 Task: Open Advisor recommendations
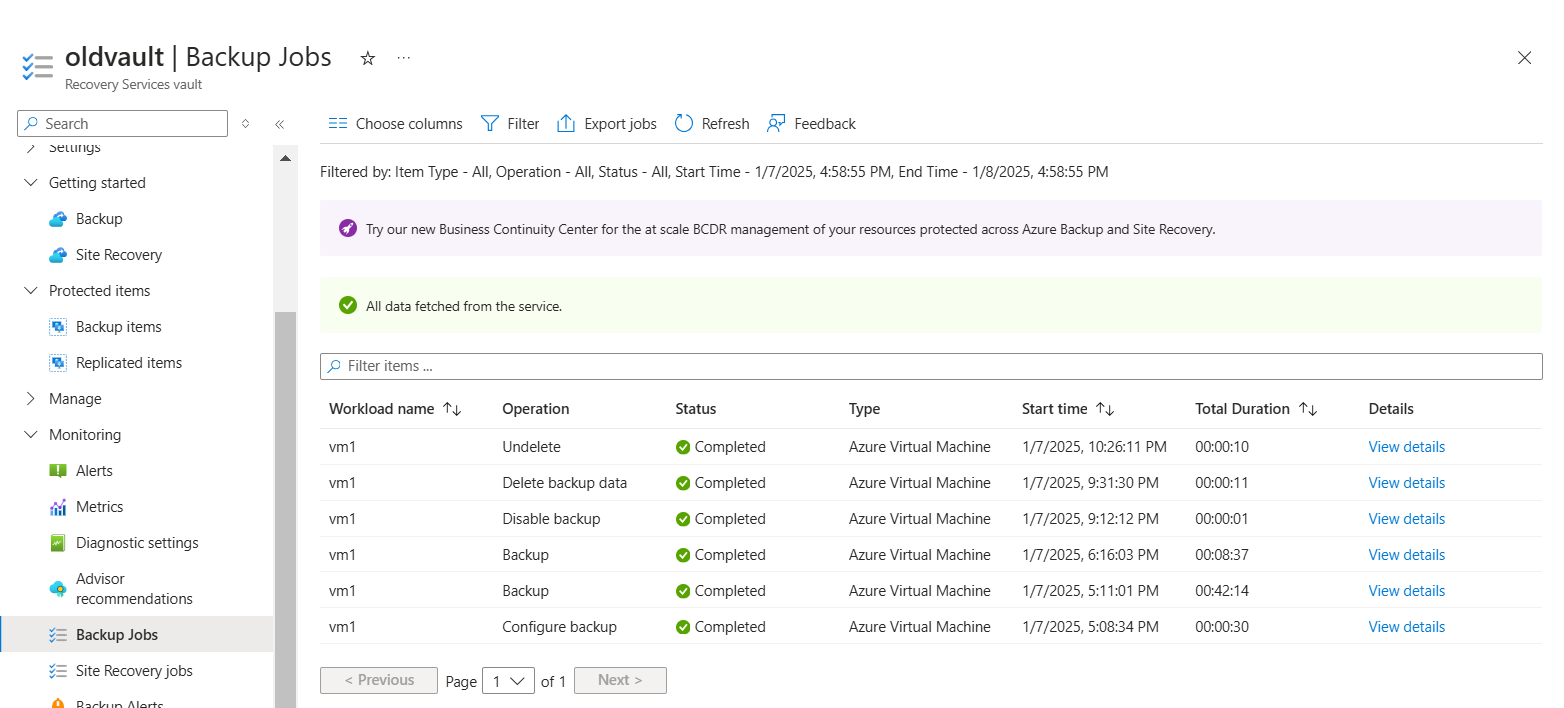point(134,589)
